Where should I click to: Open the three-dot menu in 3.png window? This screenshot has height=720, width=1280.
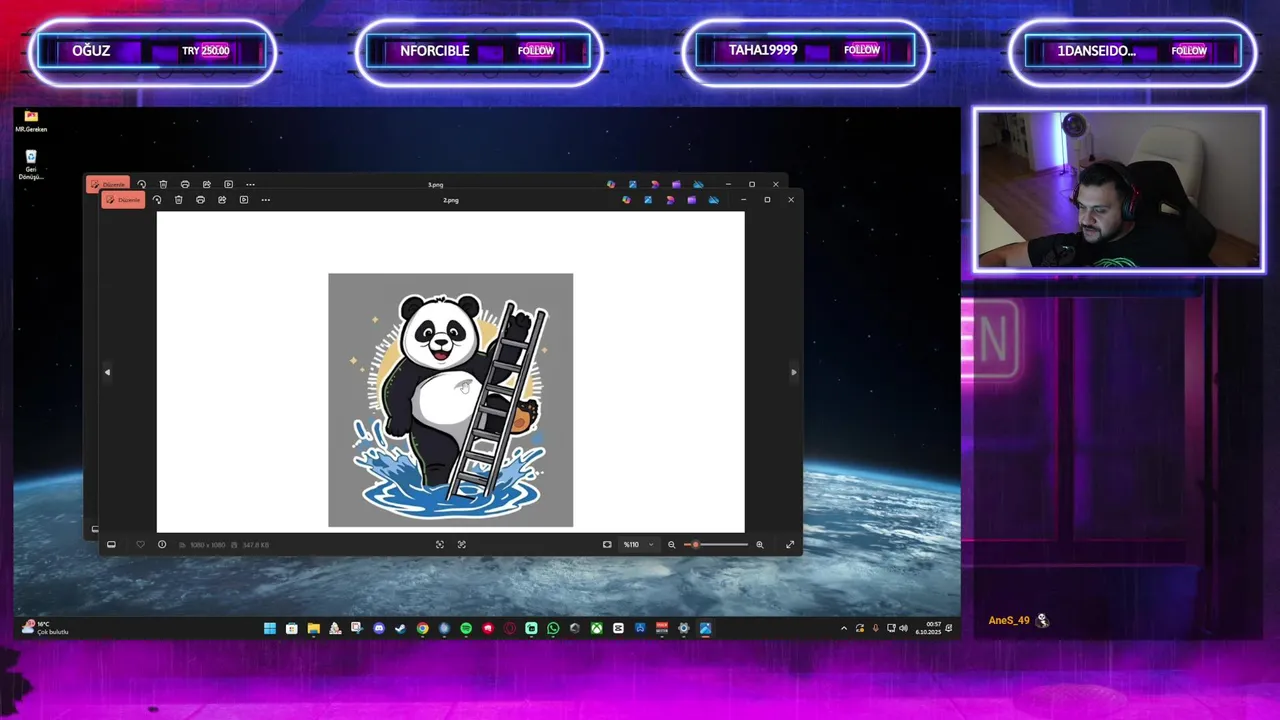251,184
